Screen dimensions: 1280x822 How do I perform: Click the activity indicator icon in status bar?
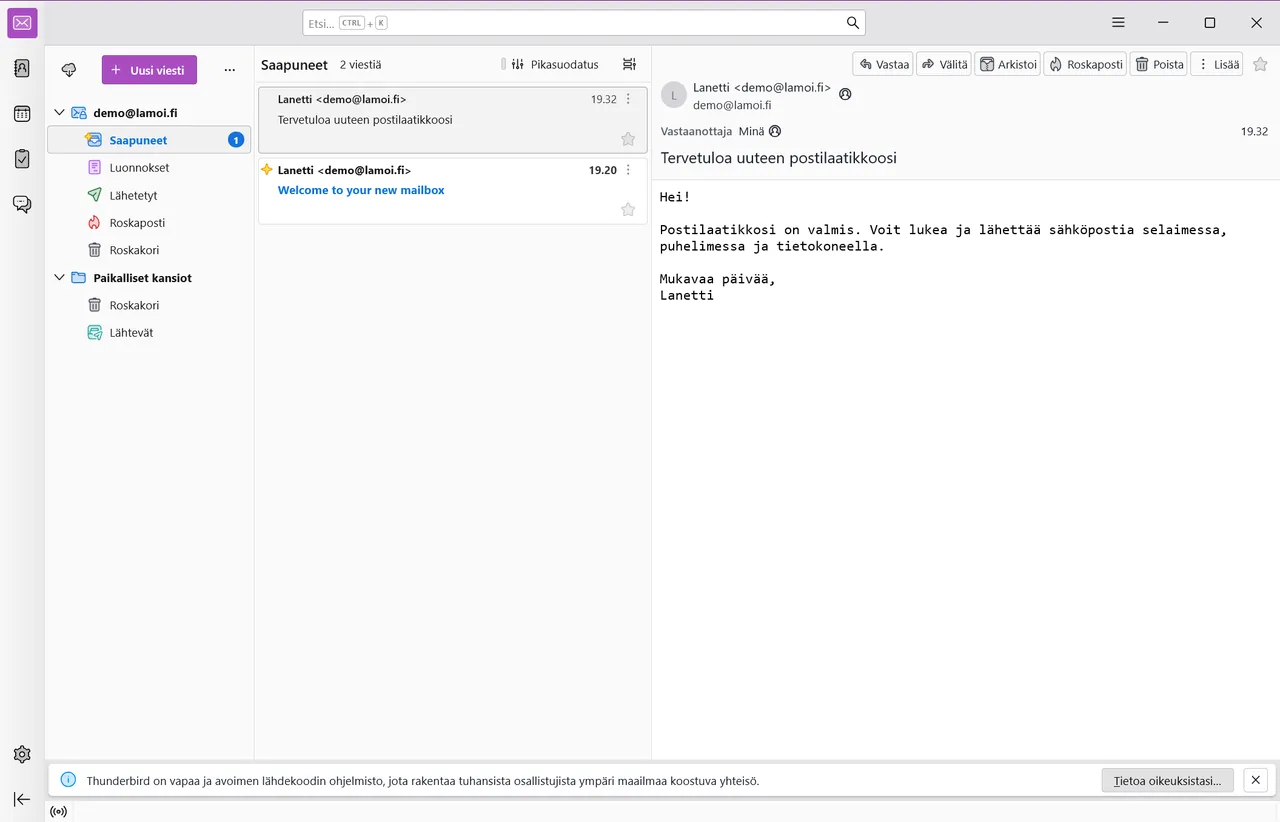(59, 811)
